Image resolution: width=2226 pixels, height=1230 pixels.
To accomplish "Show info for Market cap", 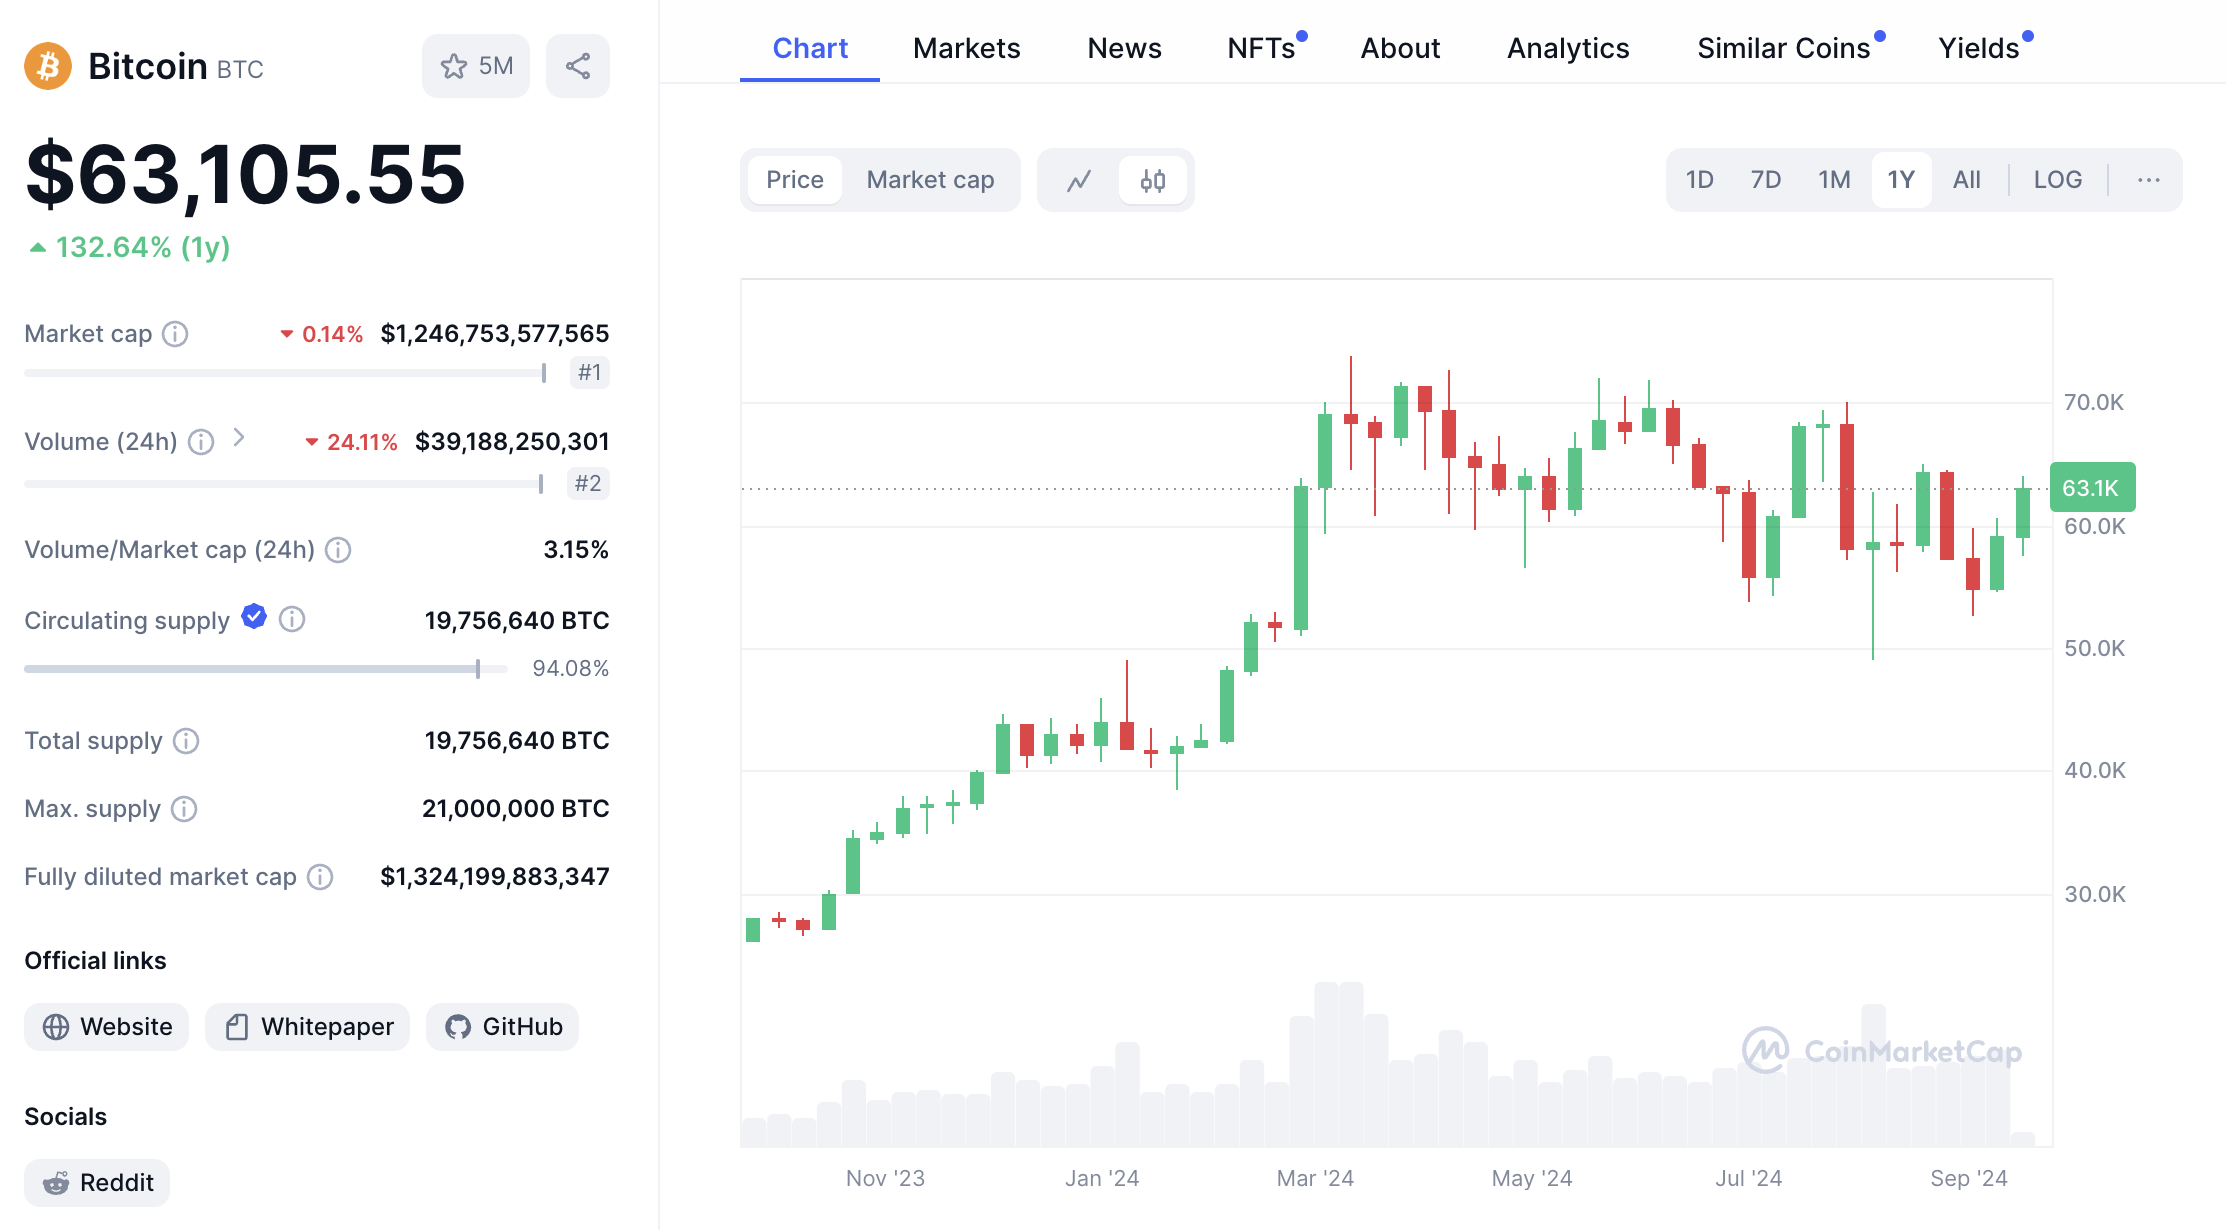I will 175,334.
